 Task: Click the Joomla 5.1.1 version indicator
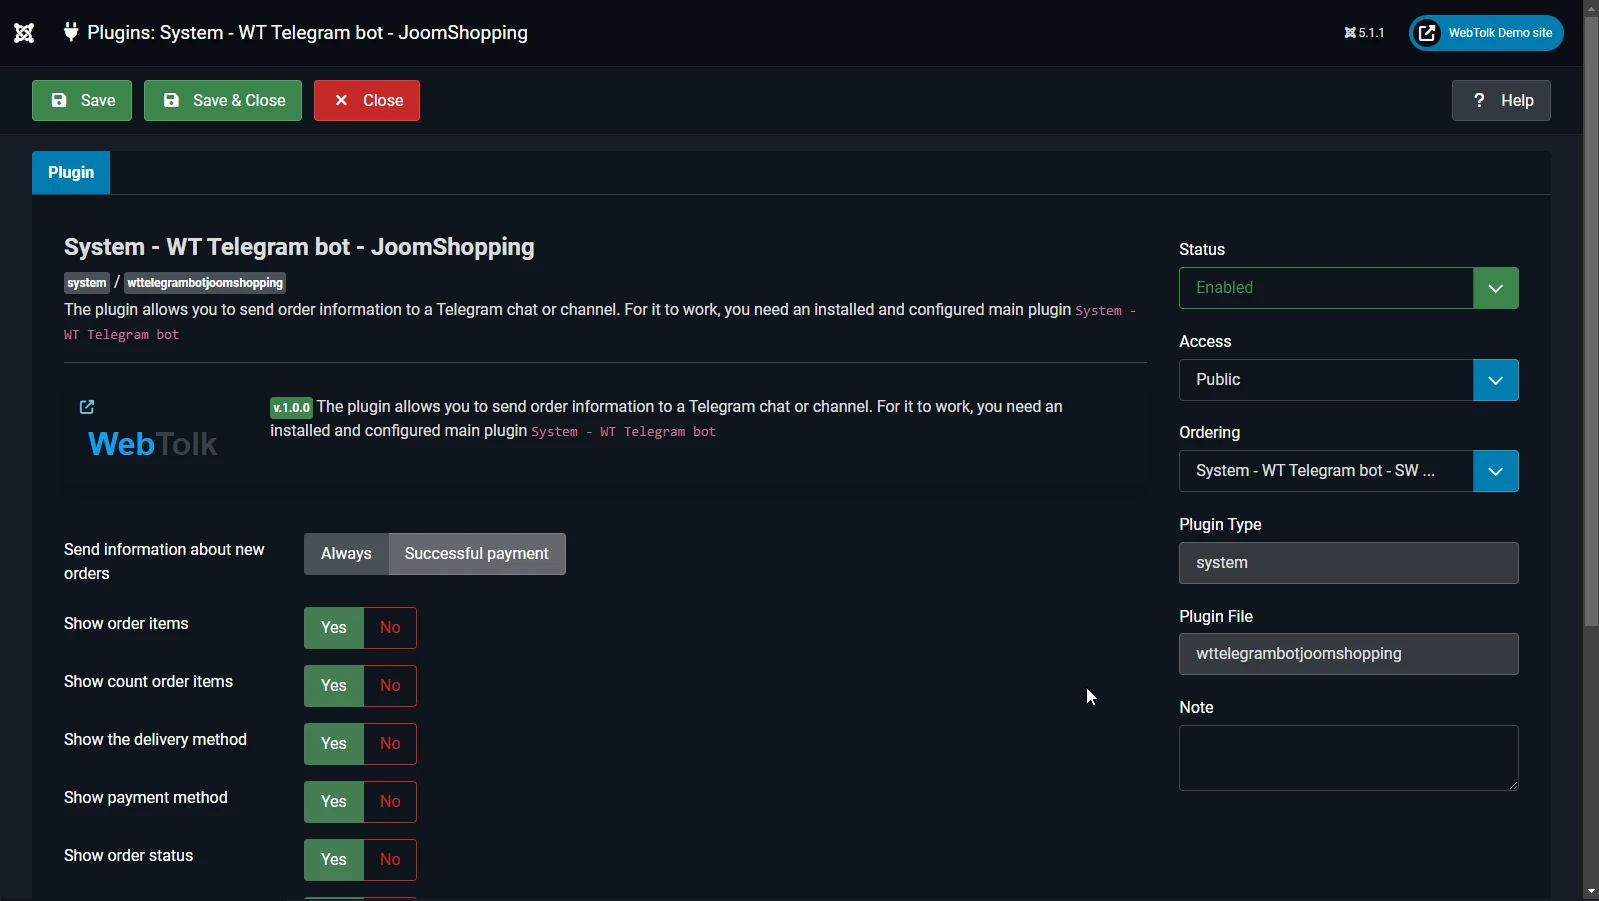(1365, 33)
